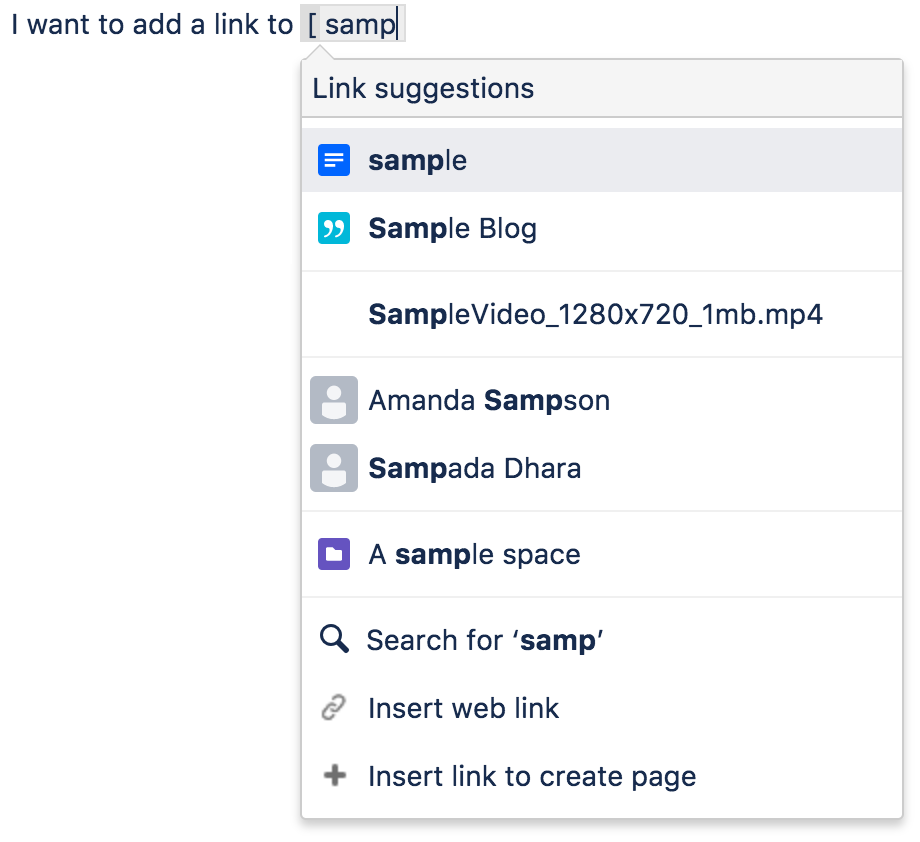920x842 pixels.
Task: Click the blue page icon beside sample
Action: pyautogui.click(x=334, y=160)
